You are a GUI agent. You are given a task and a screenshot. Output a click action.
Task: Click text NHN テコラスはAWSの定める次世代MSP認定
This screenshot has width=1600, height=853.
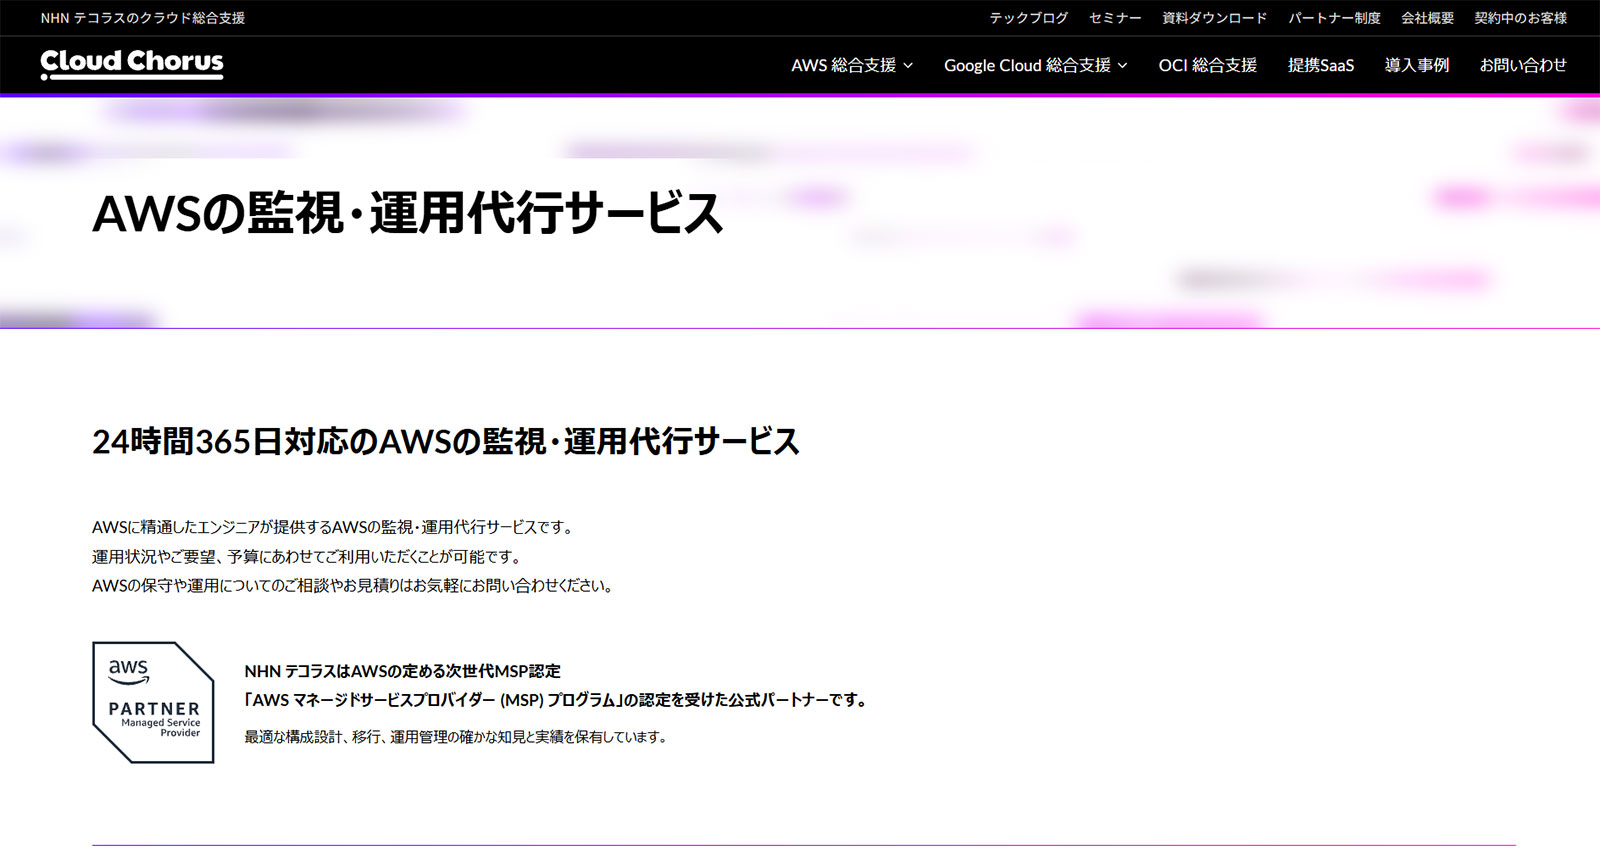pyautogui.click(x=402, y=671)
